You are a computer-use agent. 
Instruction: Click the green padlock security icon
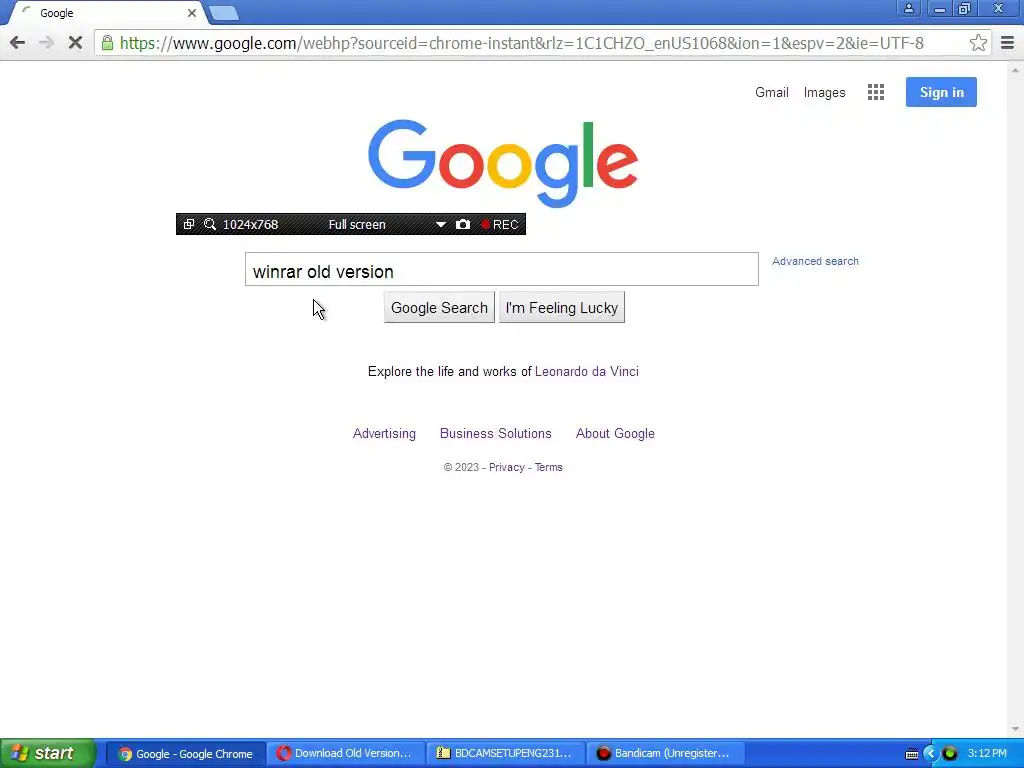pyautogui.click(x=107, y=43)
